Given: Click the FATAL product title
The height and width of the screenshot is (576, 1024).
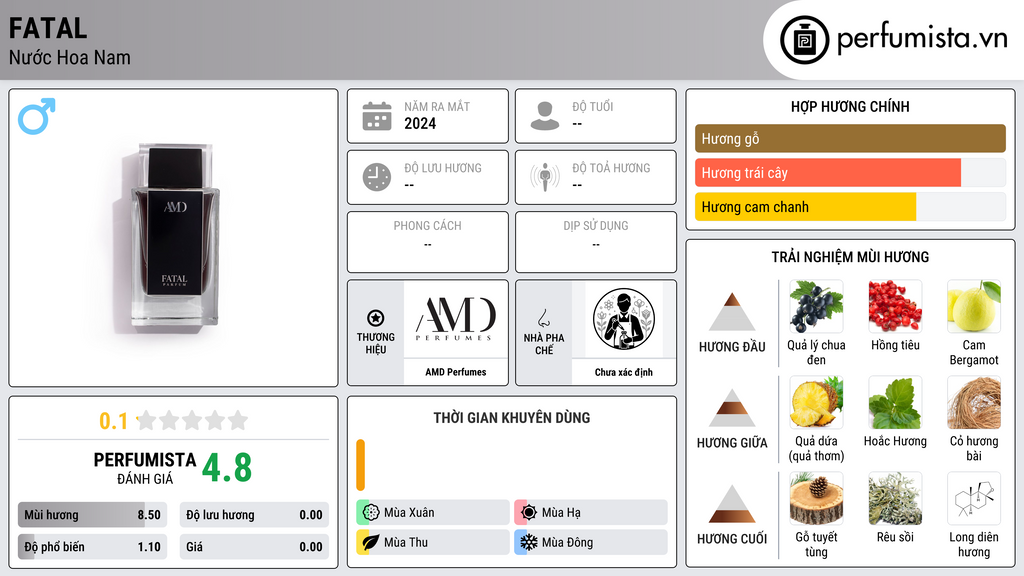Looking at the screenshot, I should (48, 29).
